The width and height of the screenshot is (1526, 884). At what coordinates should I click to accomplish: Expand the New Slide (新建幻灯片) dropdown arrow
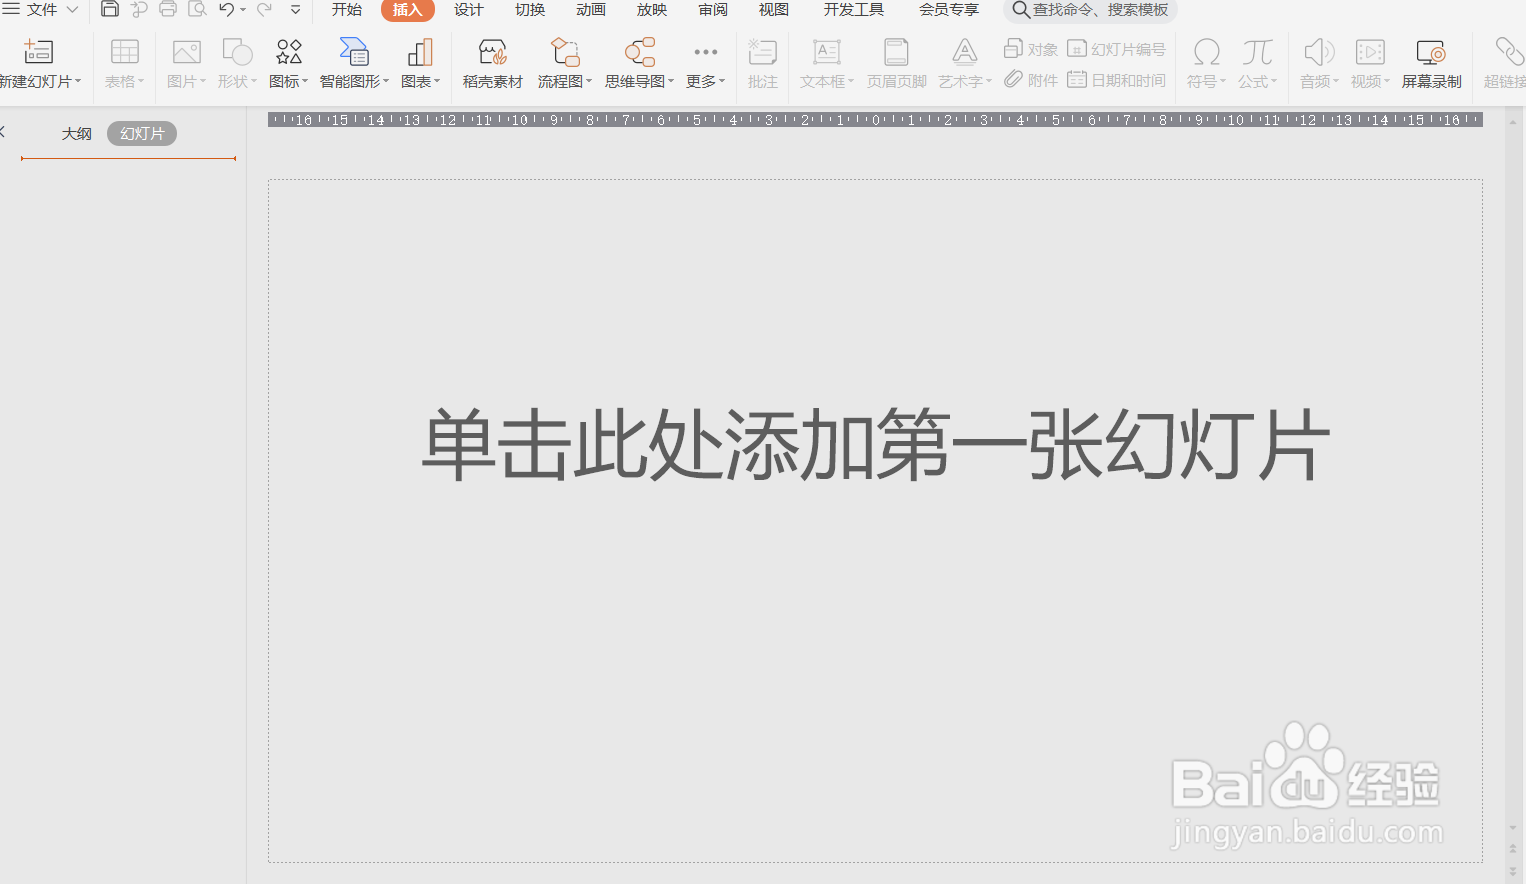tap(78, 82)
